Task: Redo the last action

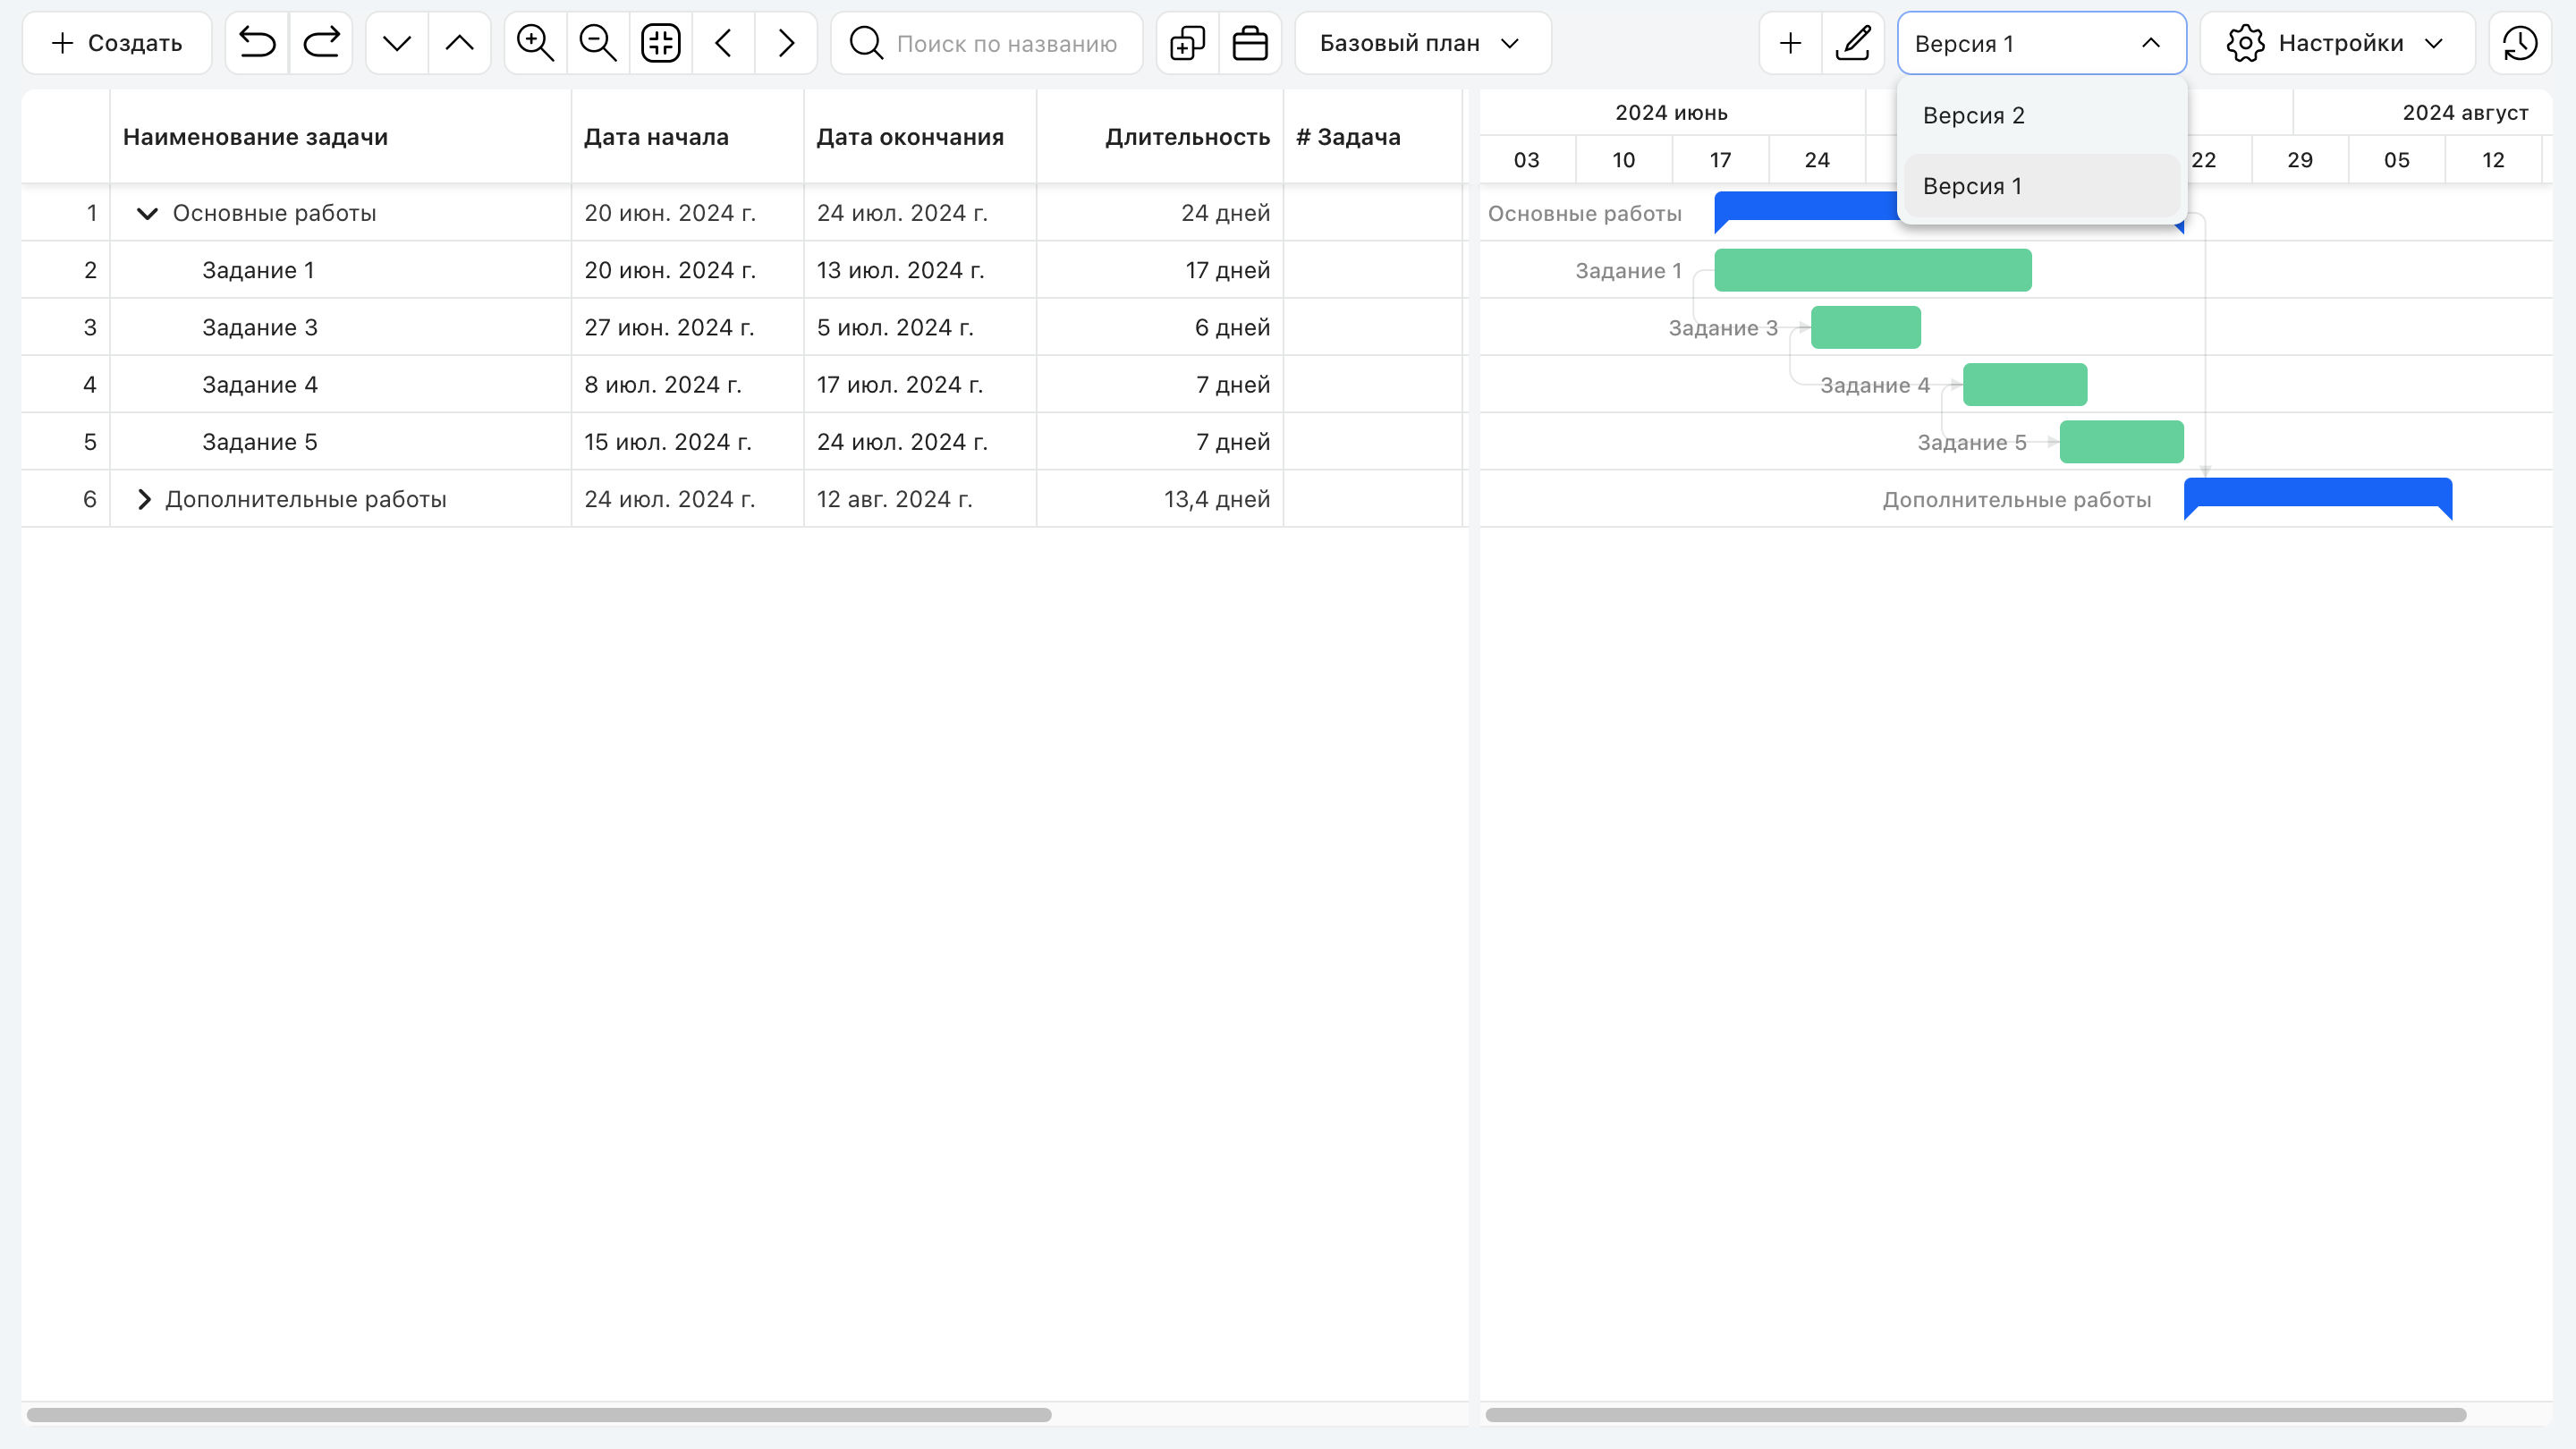Action: point(321,43)
